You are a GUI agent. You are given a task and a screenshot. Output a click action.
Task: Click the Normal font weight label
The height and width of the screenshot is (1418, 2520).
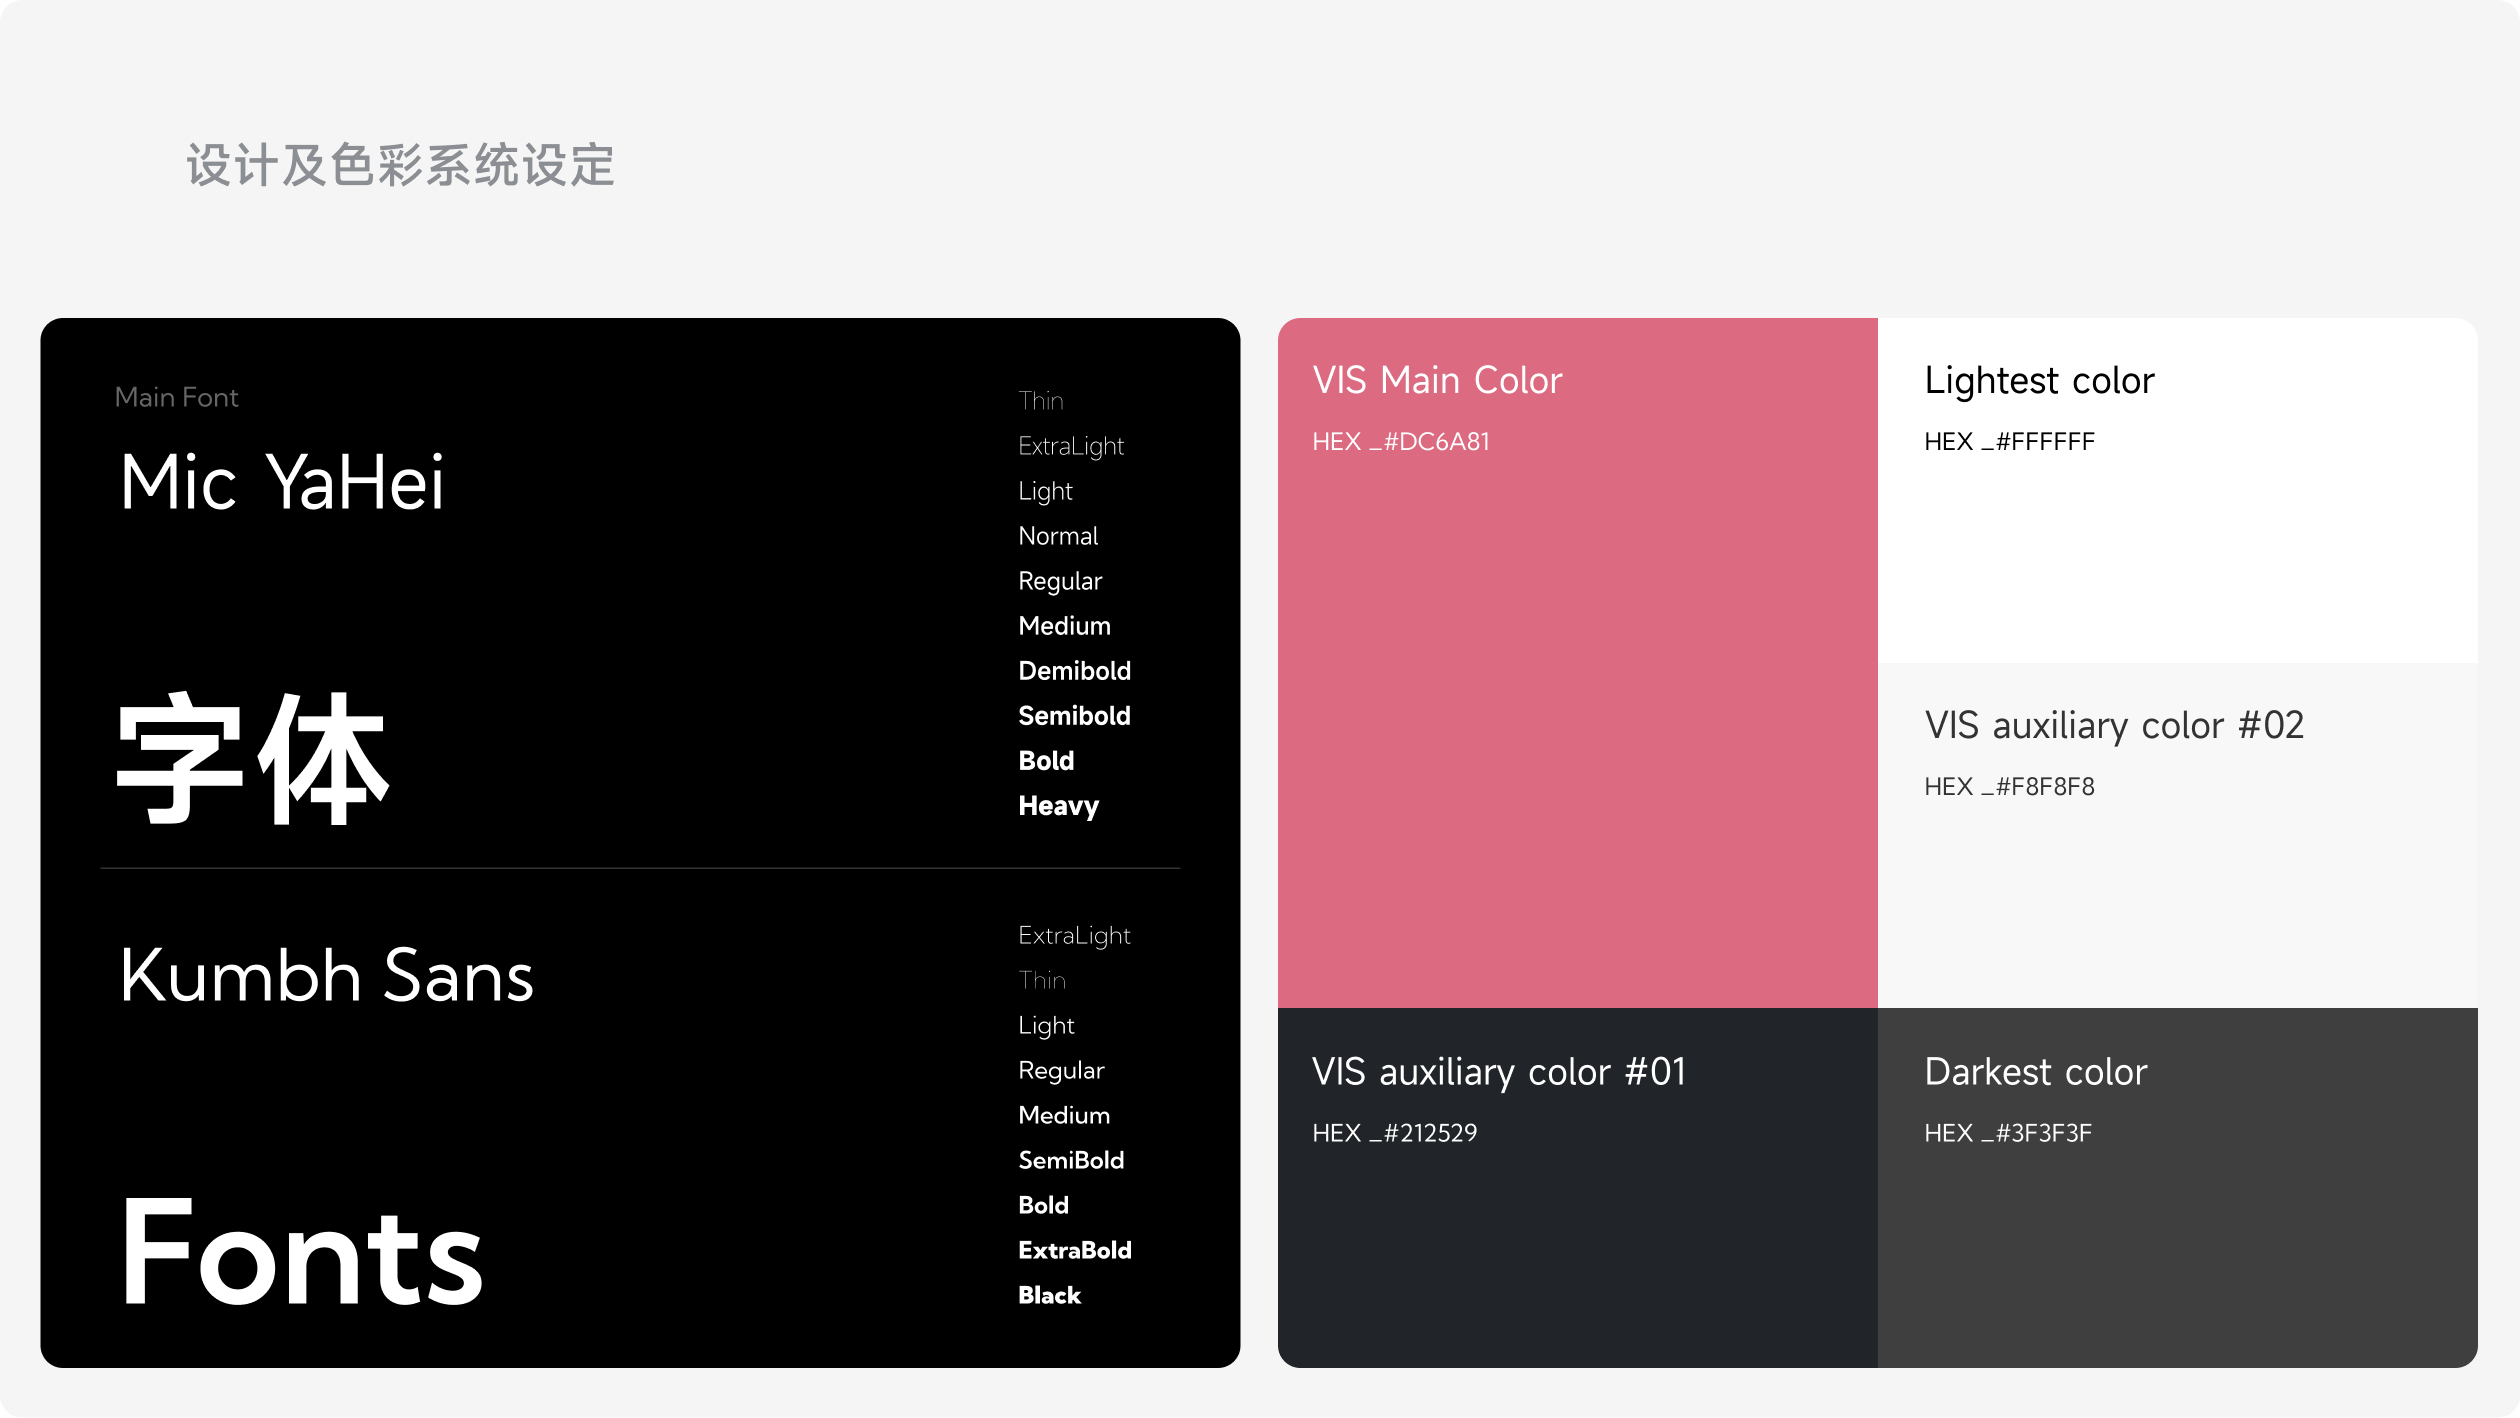1058,536
